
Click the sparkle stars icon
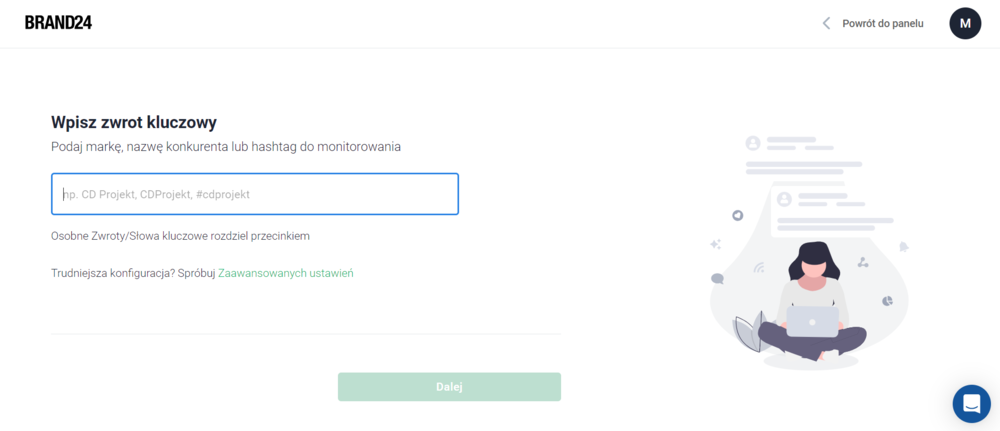pyautogui.click(x=716, y=244)
